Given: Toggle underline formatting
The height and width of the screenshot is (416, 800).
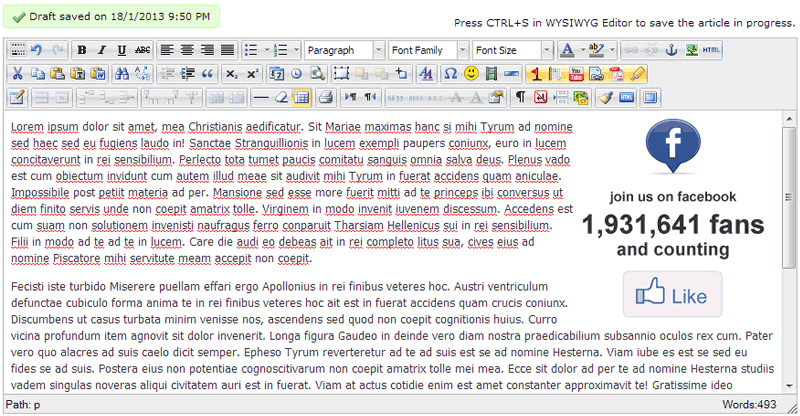Looking at the screenshot, I should coord(122,50).
